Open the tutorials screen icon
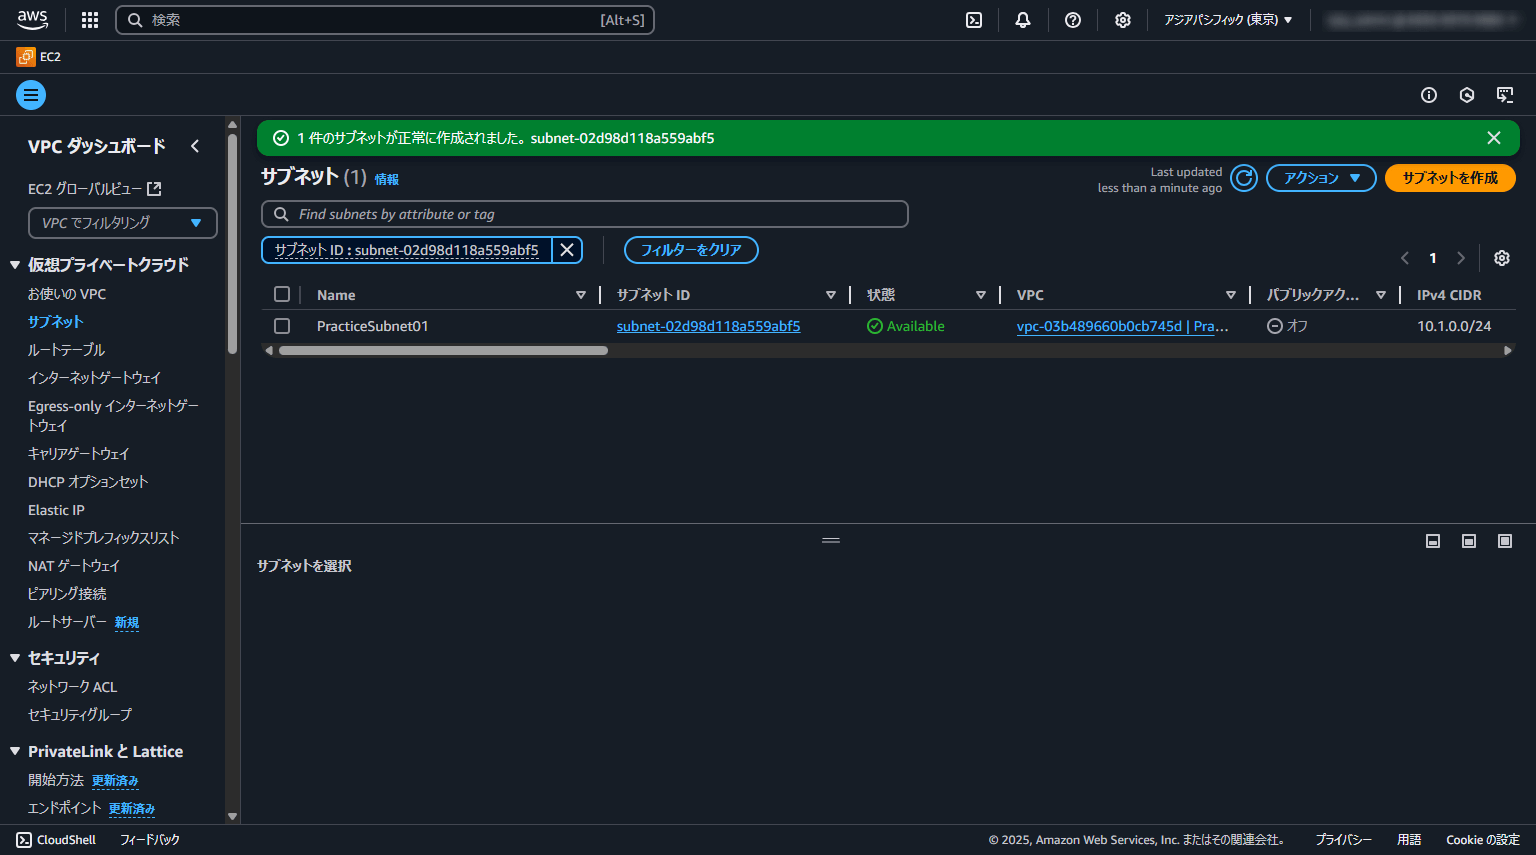 (x=1505, y=95)
